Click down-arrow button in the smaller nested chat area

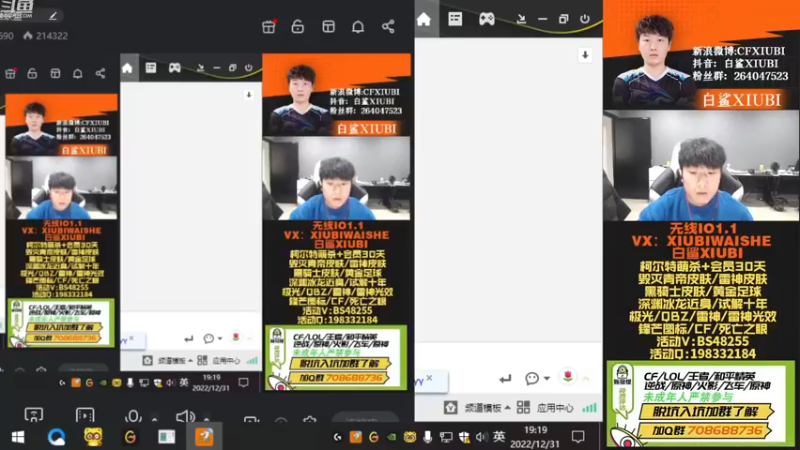(248, 95)
